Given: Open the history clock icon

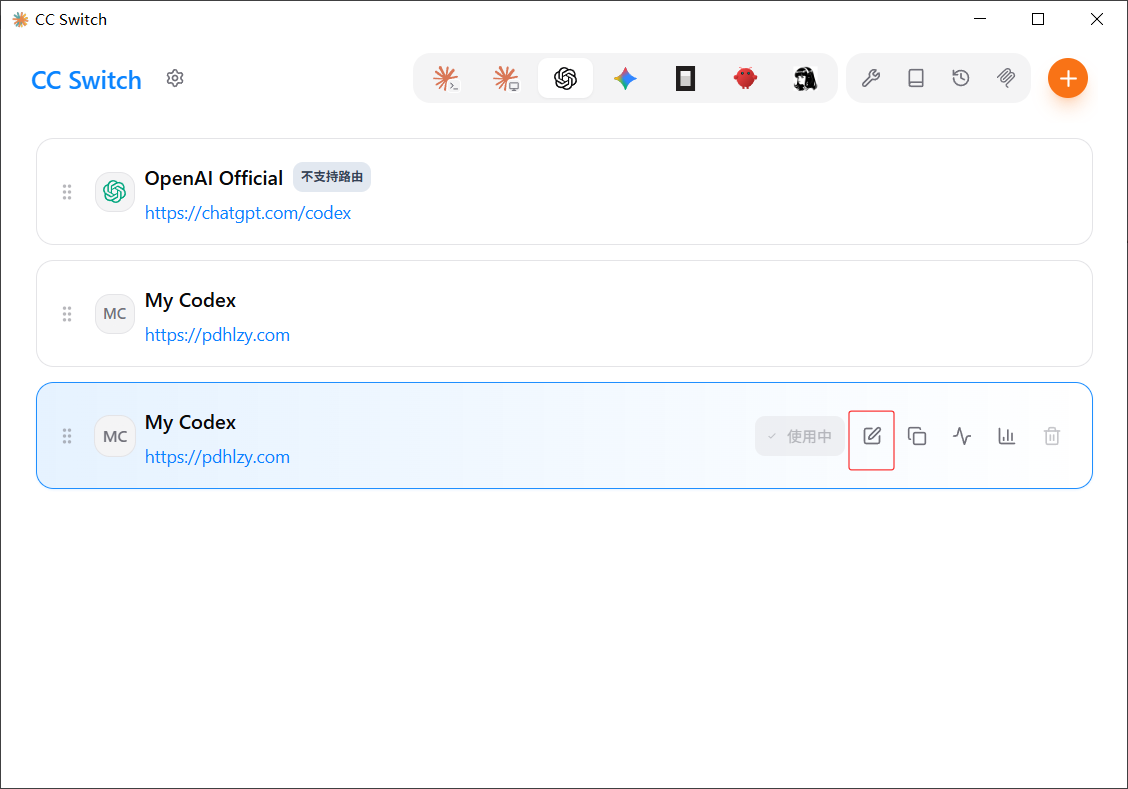Looking at the screenshot, I should (961, 78).
